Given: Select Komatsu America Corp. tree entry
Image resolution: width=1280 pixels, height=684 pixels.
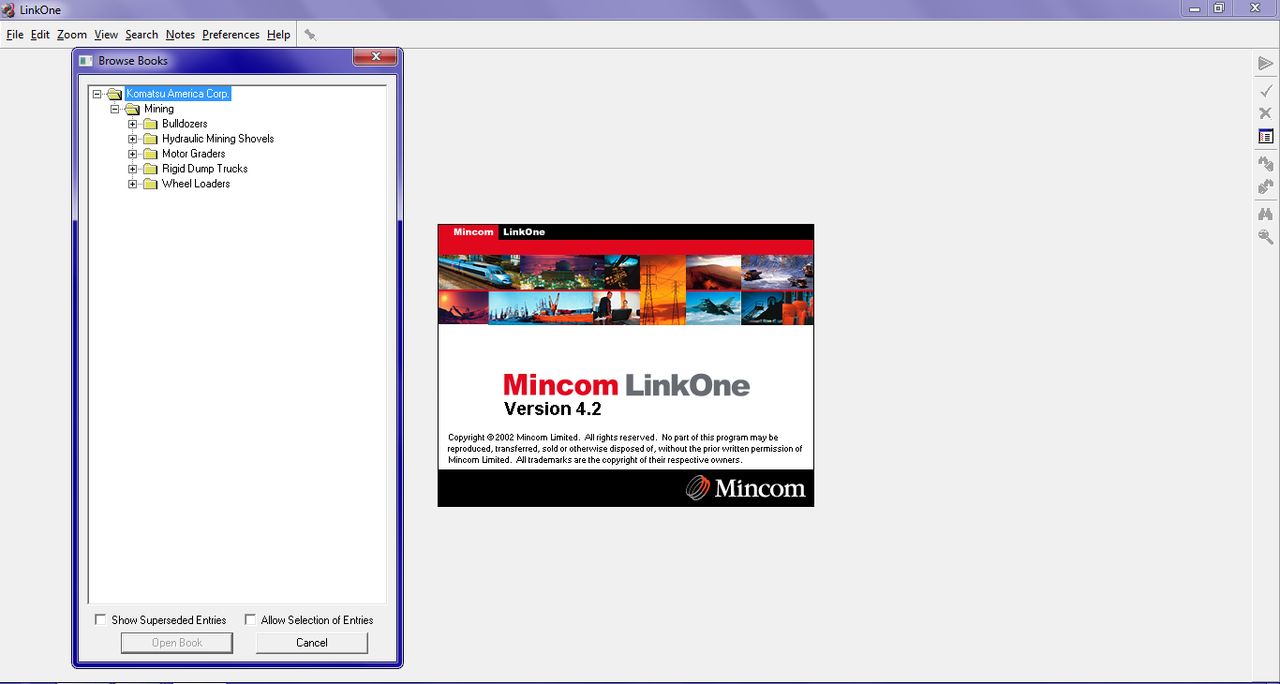Looking at the screenshot, I should tap(178, 94).
